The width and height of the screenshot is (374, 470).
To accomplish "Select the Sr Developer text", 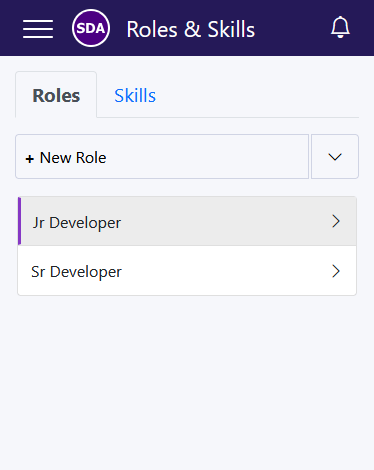I will 76,272.
